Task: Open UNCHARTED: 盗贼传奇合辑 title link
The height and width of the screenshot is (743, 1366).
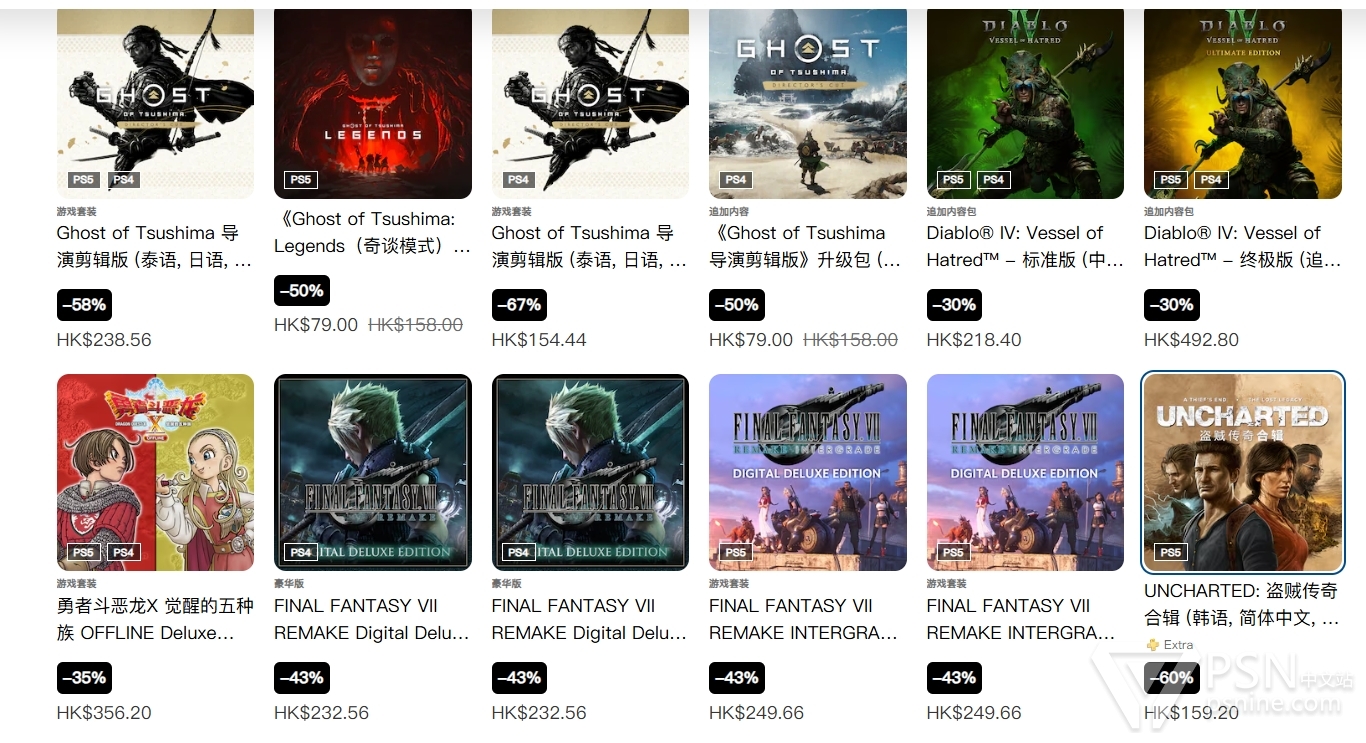Action: [1242, 605]
